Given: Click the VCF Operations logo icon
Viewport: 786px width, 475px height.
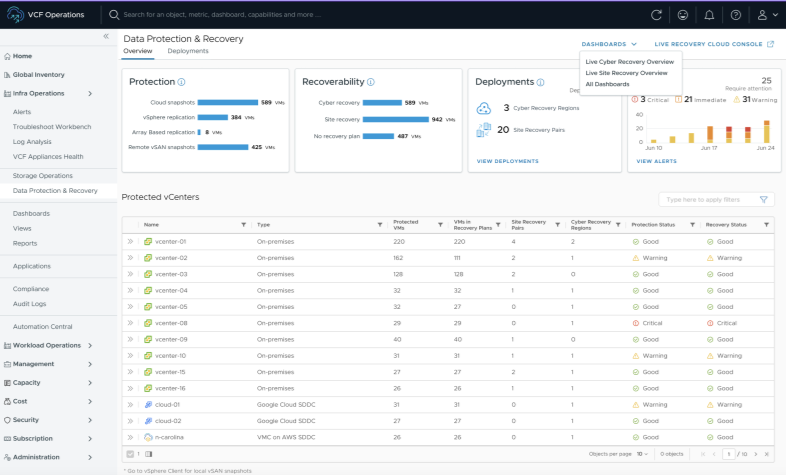Looking at the screenshot, I should 15,15.
